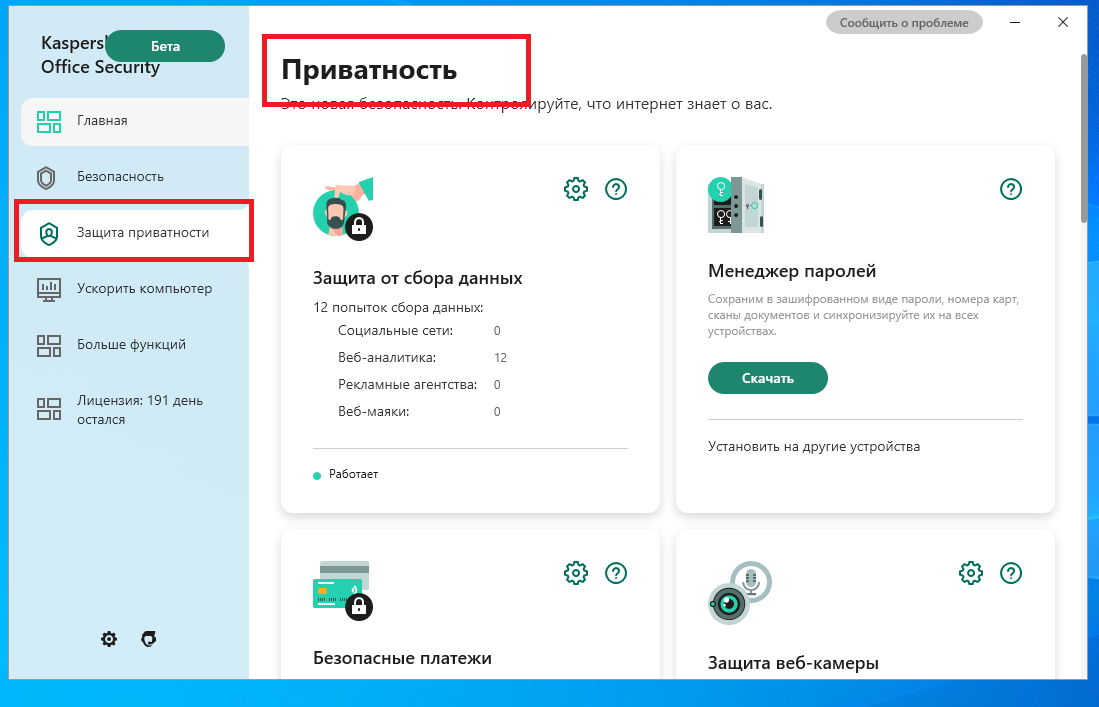The image size is (1099, 707).
Task: Click the webcam and microphone illustration
Action: tap(739, 592)
